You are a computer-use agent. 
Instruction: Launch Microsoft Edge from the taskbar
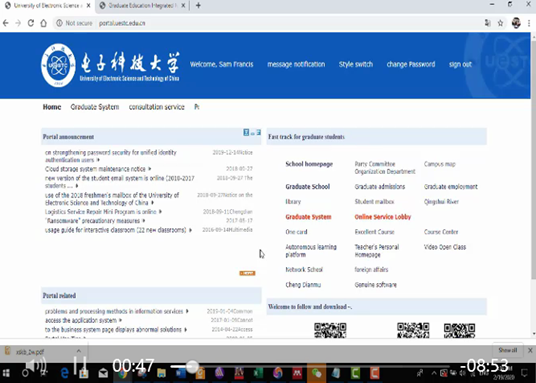click(64, 373)
